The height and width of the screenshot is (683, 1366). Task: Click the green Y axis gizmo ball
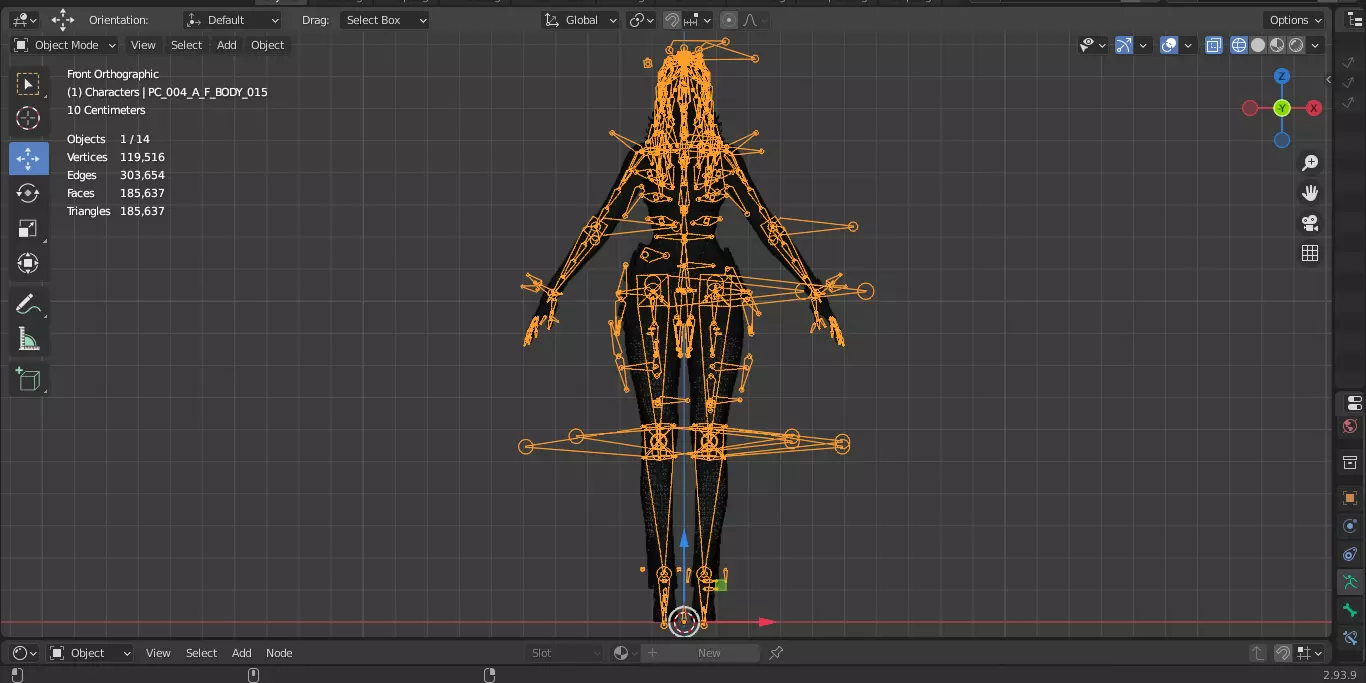pyautogui.click(x=1282, y=108)
